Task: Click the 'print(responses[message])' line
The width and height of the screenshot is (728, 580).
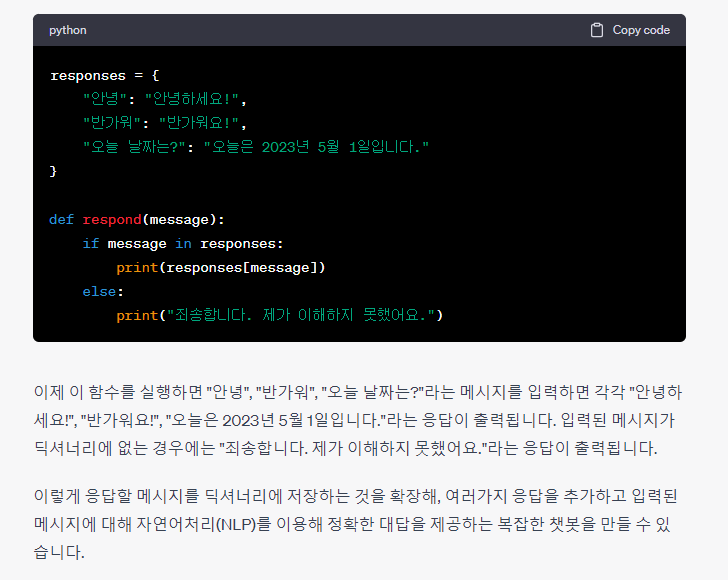Action: point(221,268)
